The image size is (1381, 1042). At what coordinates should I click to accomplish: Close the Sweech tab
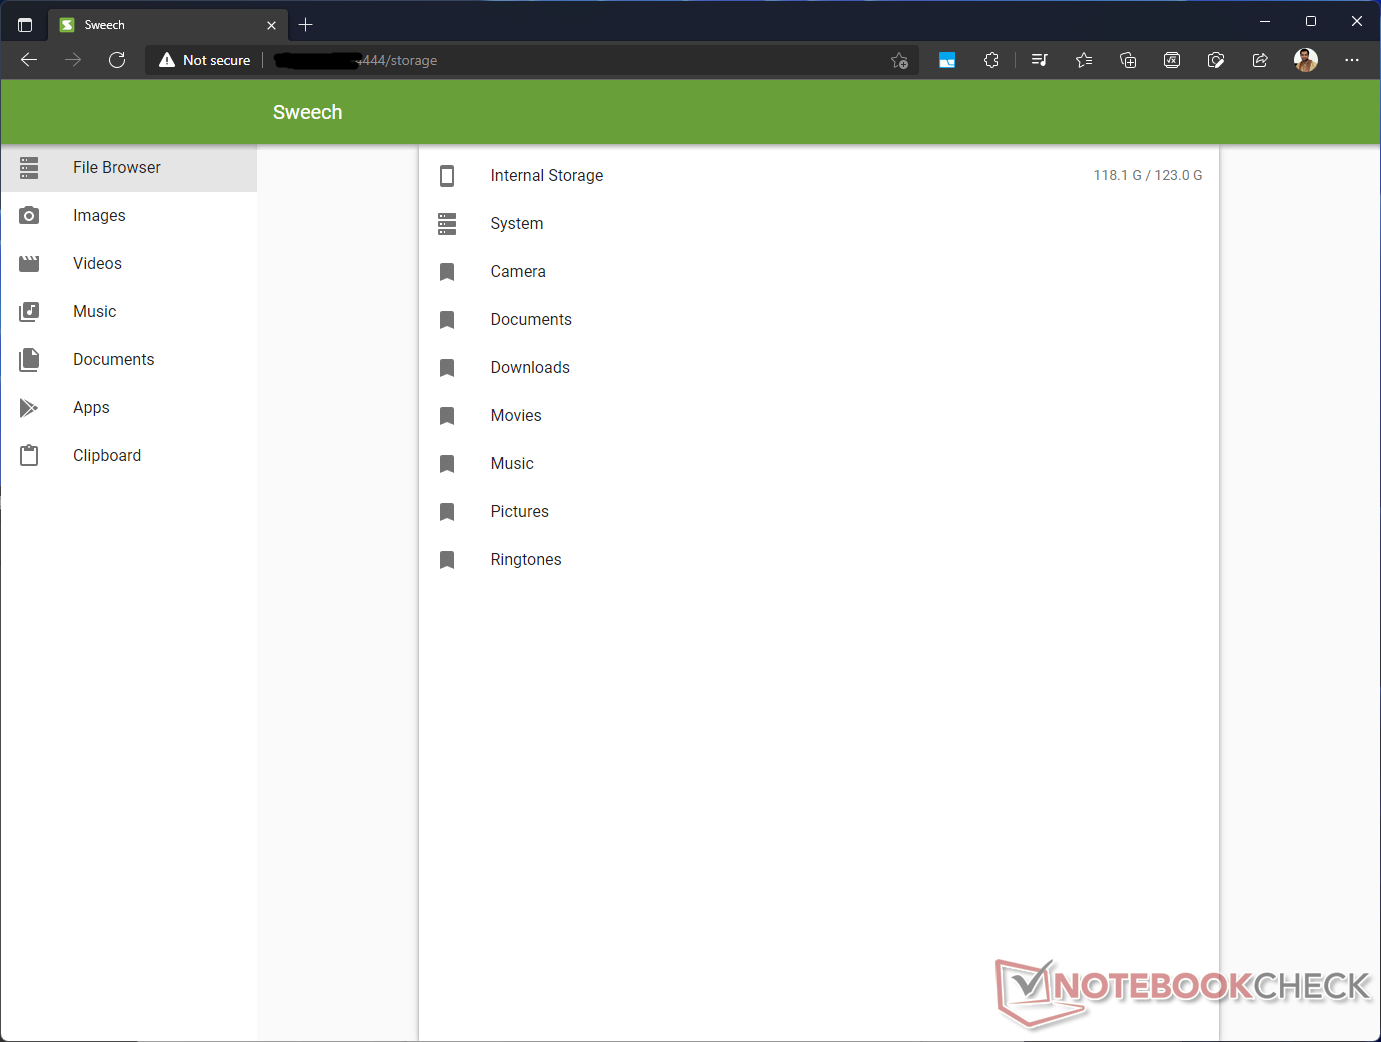(271, 25)
